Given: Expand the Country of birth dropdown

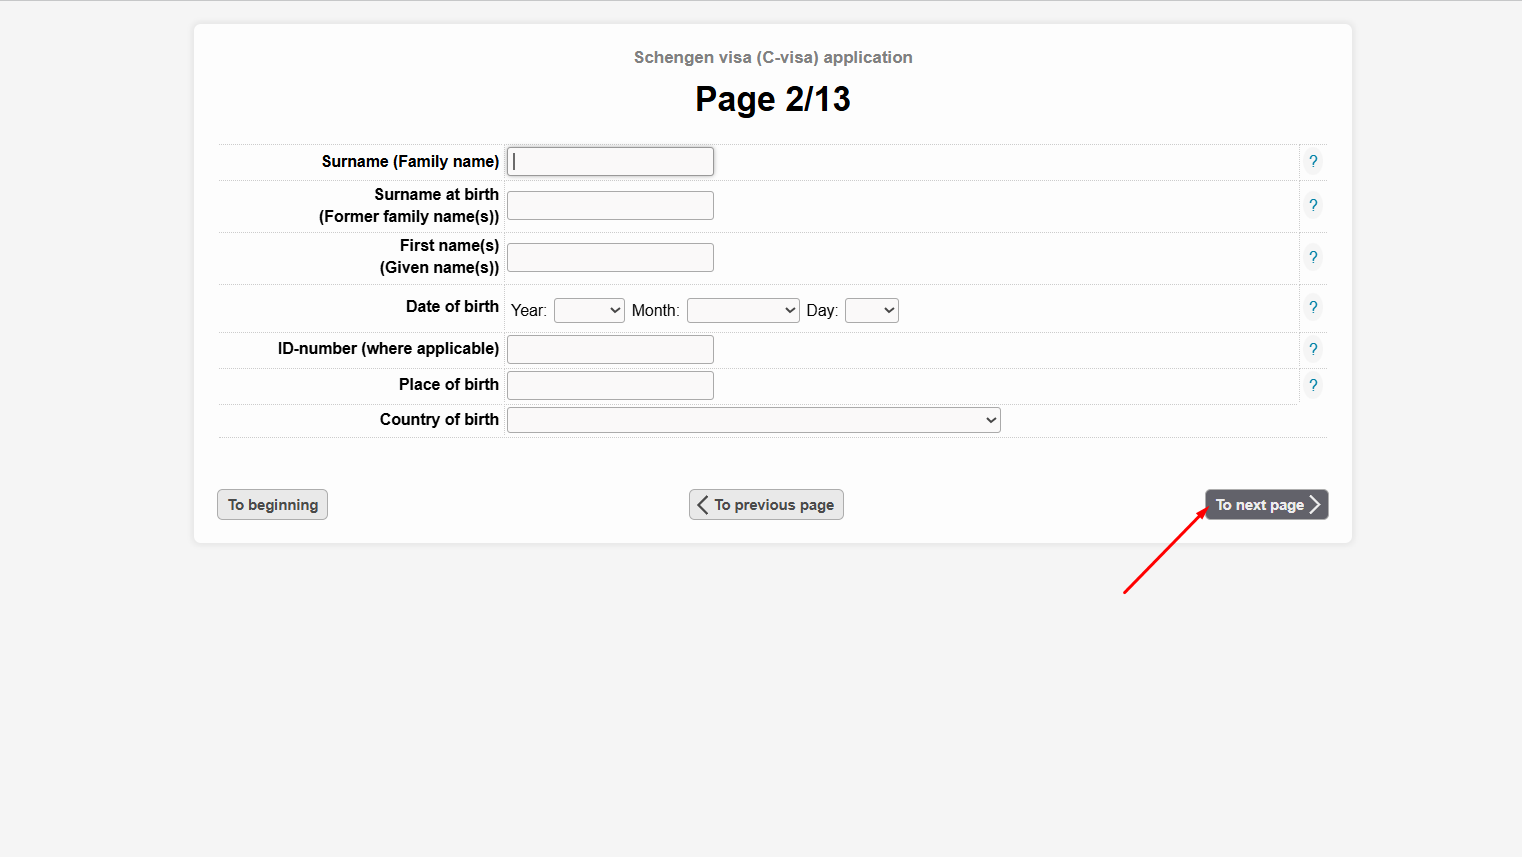Looking at the screenshot, I should [754, 420].
